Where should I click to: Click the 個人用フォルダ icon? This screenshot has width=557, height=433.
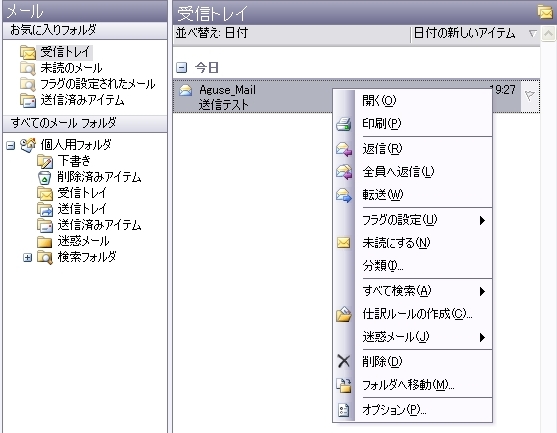pos(28,145)
